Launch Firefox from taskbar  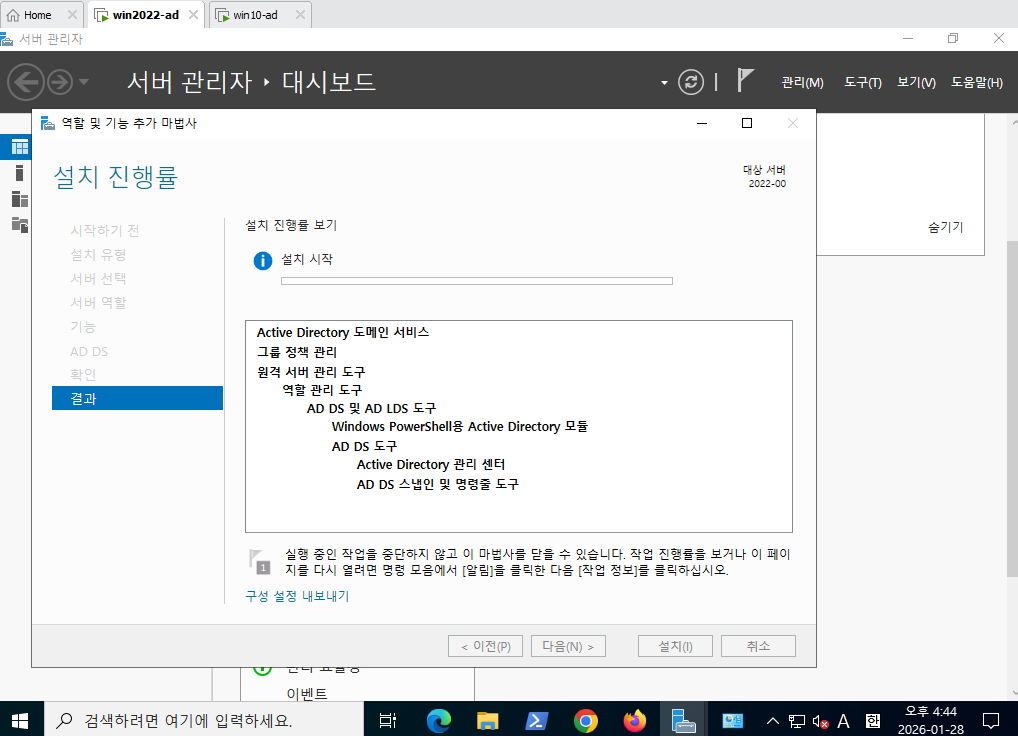coord(634,720)
